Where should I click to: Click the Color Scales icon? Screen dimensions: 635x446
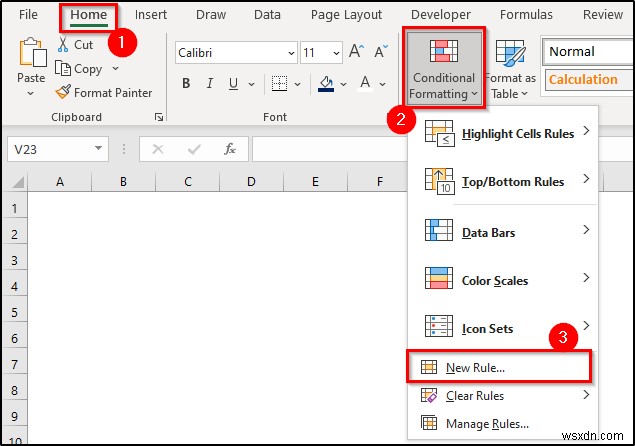[x=439, y=277]
